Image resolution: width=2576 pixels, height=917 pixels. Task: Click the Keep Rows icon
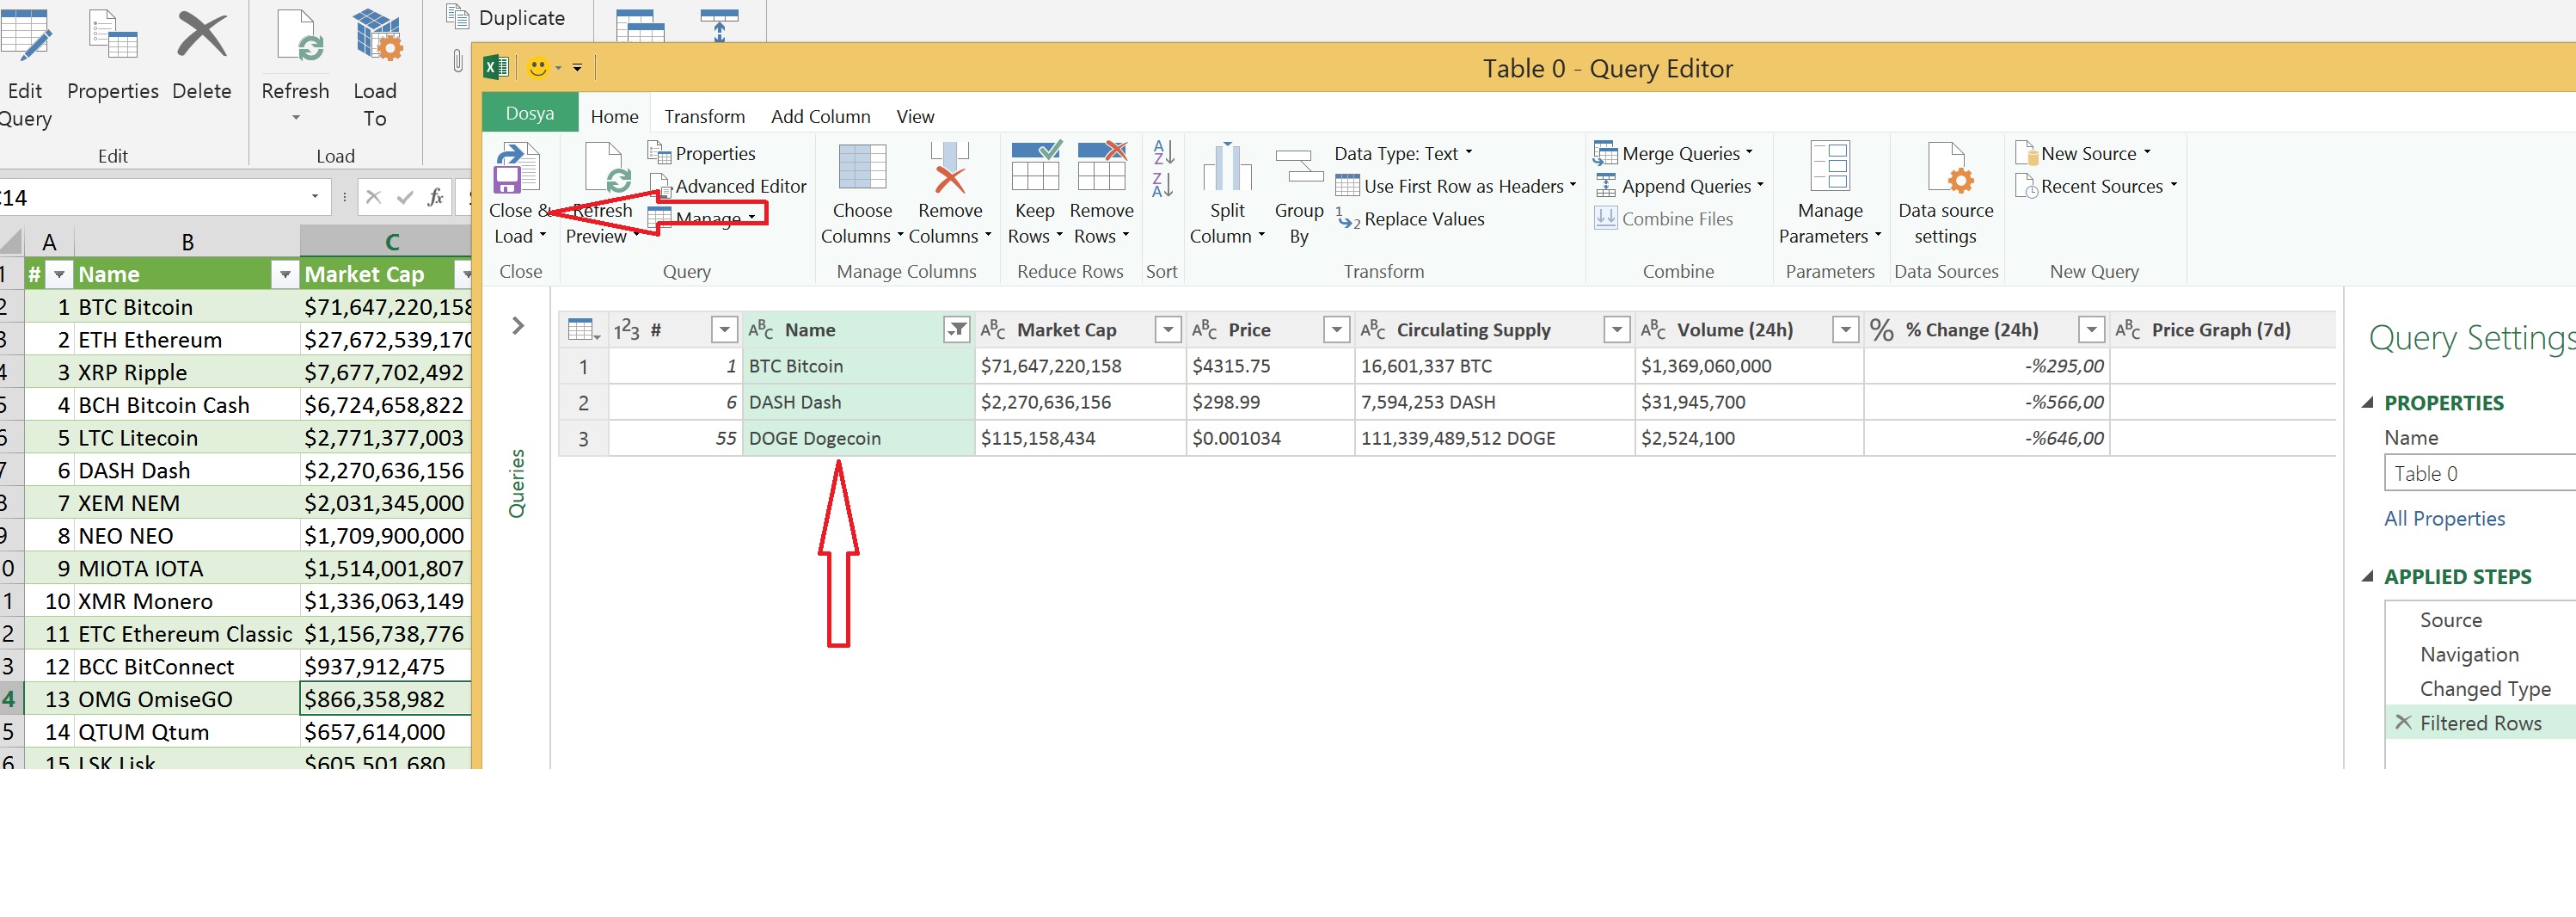[1035, 166]
